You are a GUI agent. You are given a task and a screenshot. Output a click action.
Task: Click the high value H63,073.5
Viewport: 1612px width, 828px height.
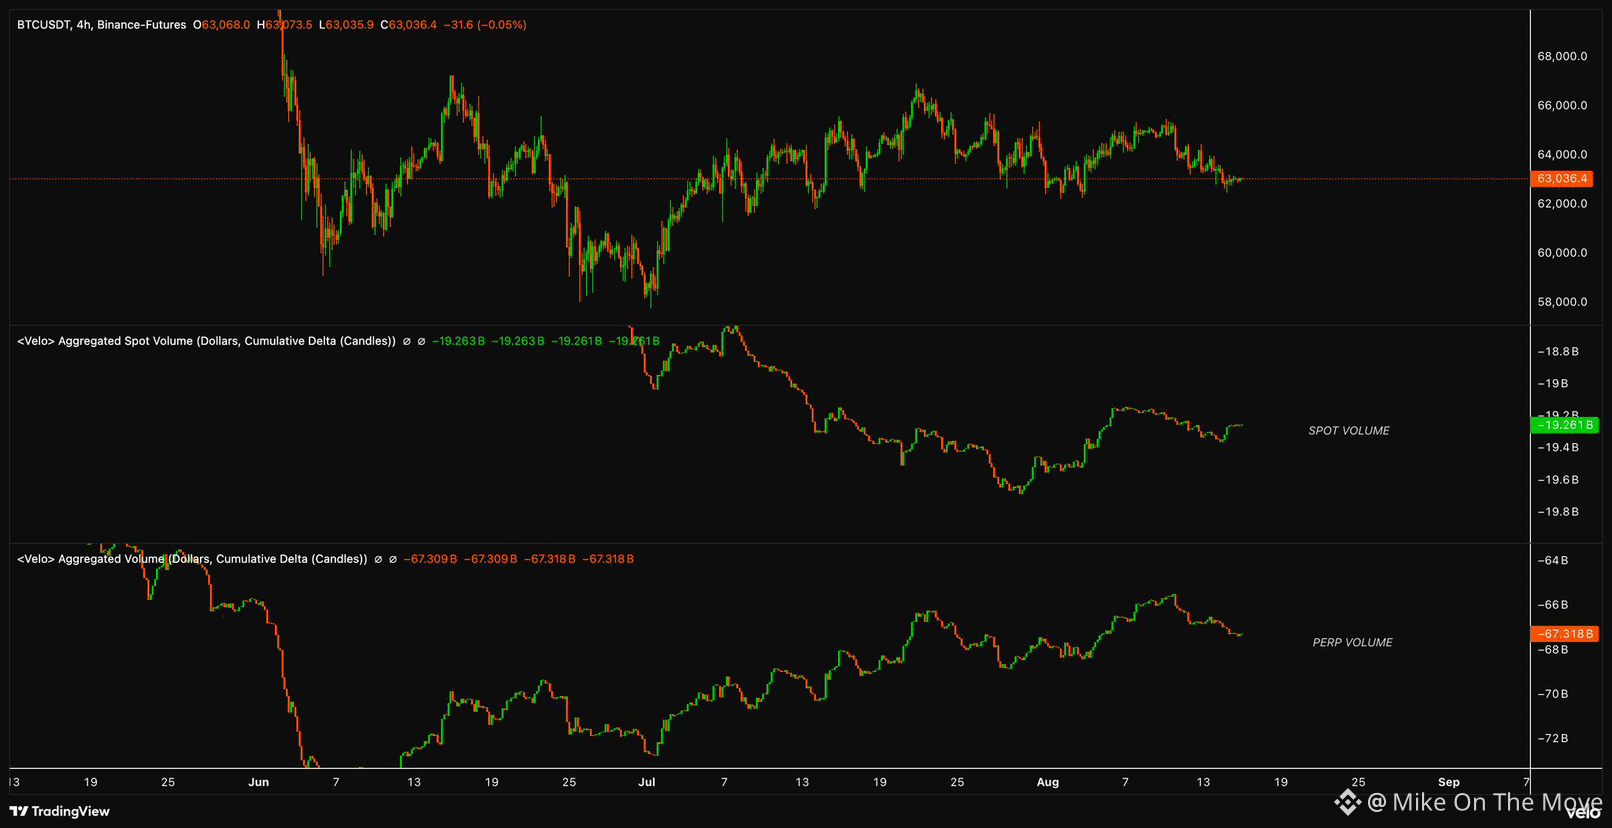pyautogui.click(x=285, y=25)
